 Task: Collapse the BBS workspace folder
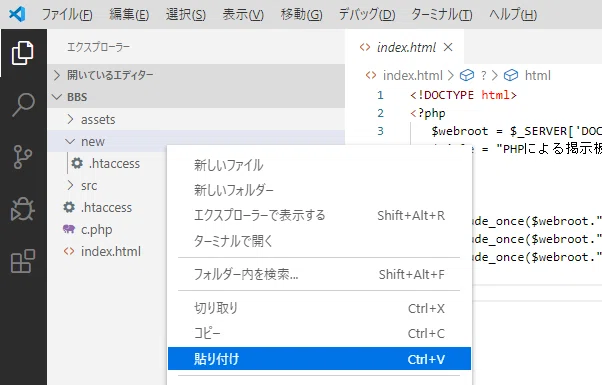196,97
